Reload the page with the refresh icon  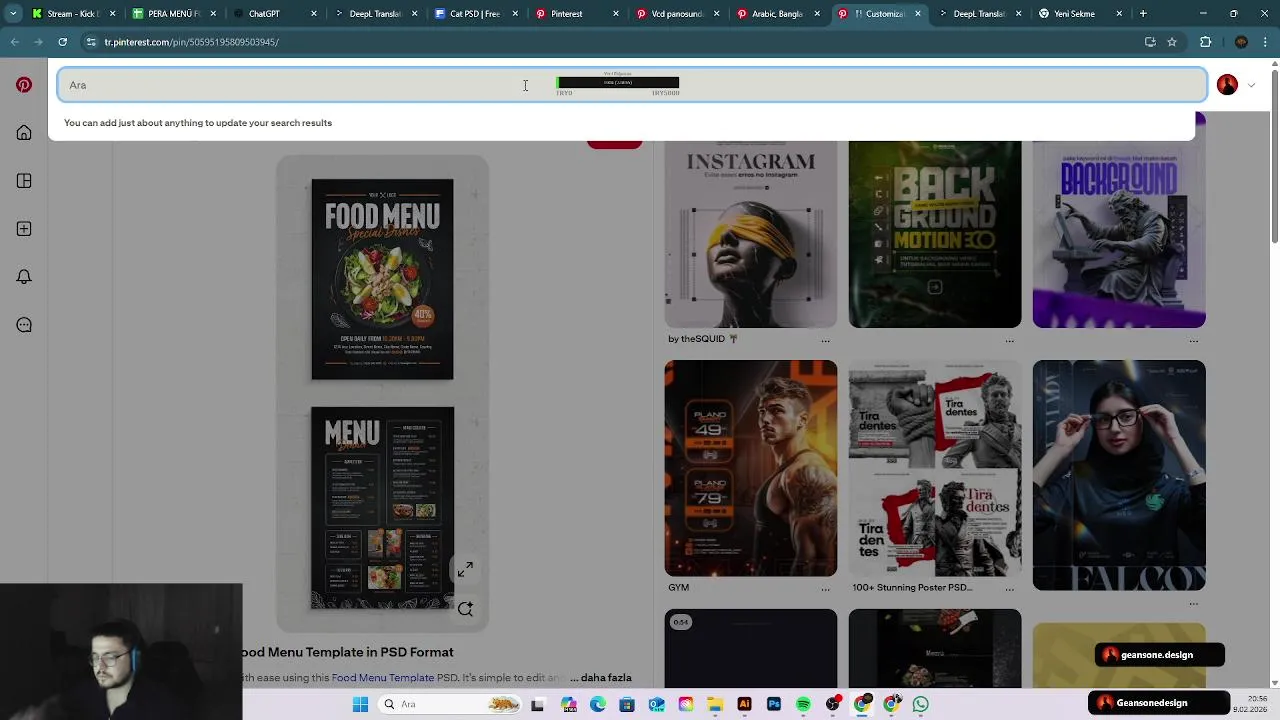tap(62, 42)
